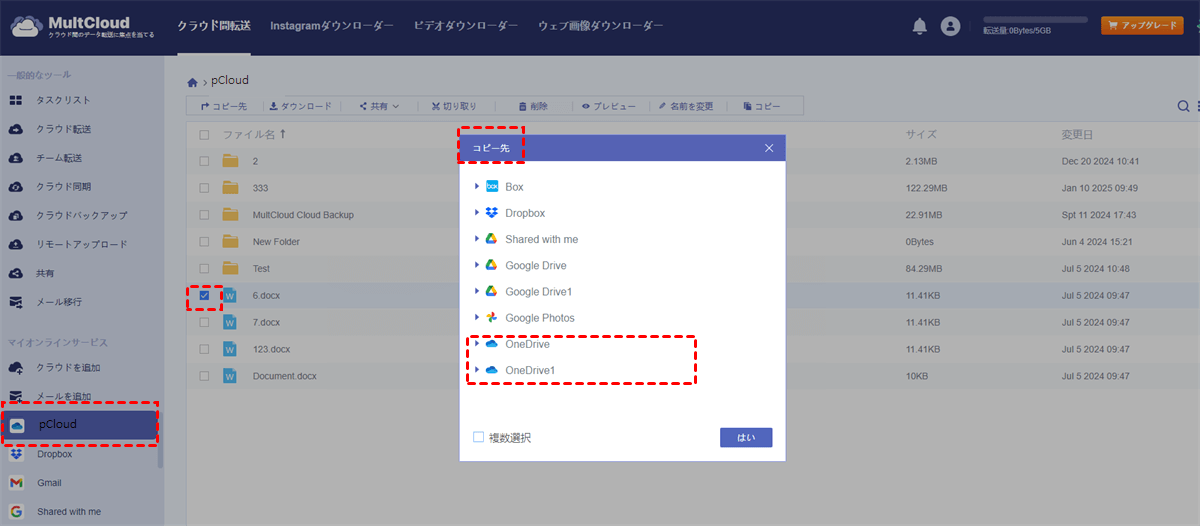1200x526 pixels.
Task: Open the 共有 toolbar dropdown
Action: 379,106
